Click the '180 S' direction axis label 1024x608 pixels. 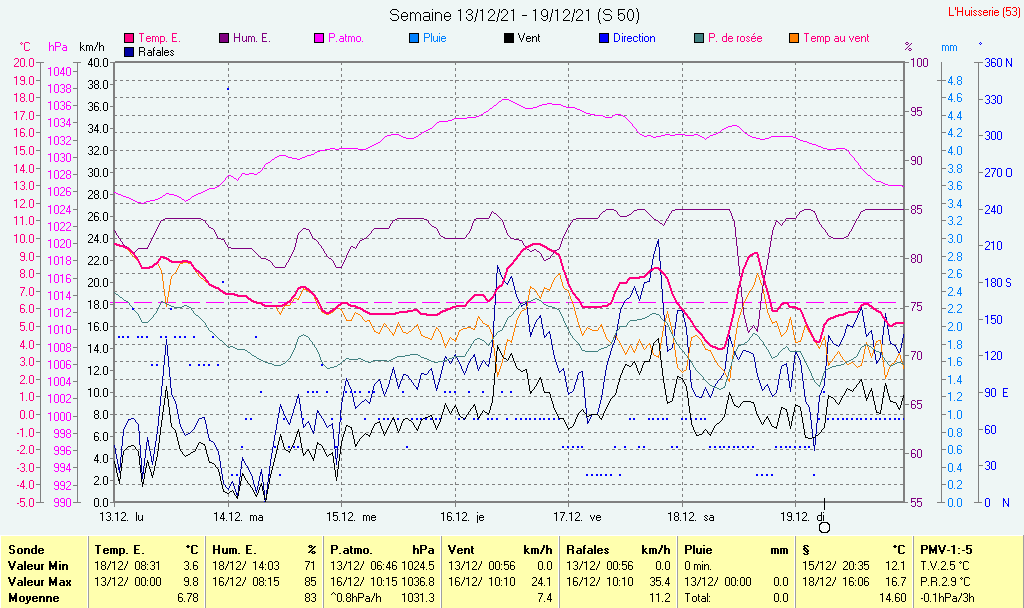998,283
